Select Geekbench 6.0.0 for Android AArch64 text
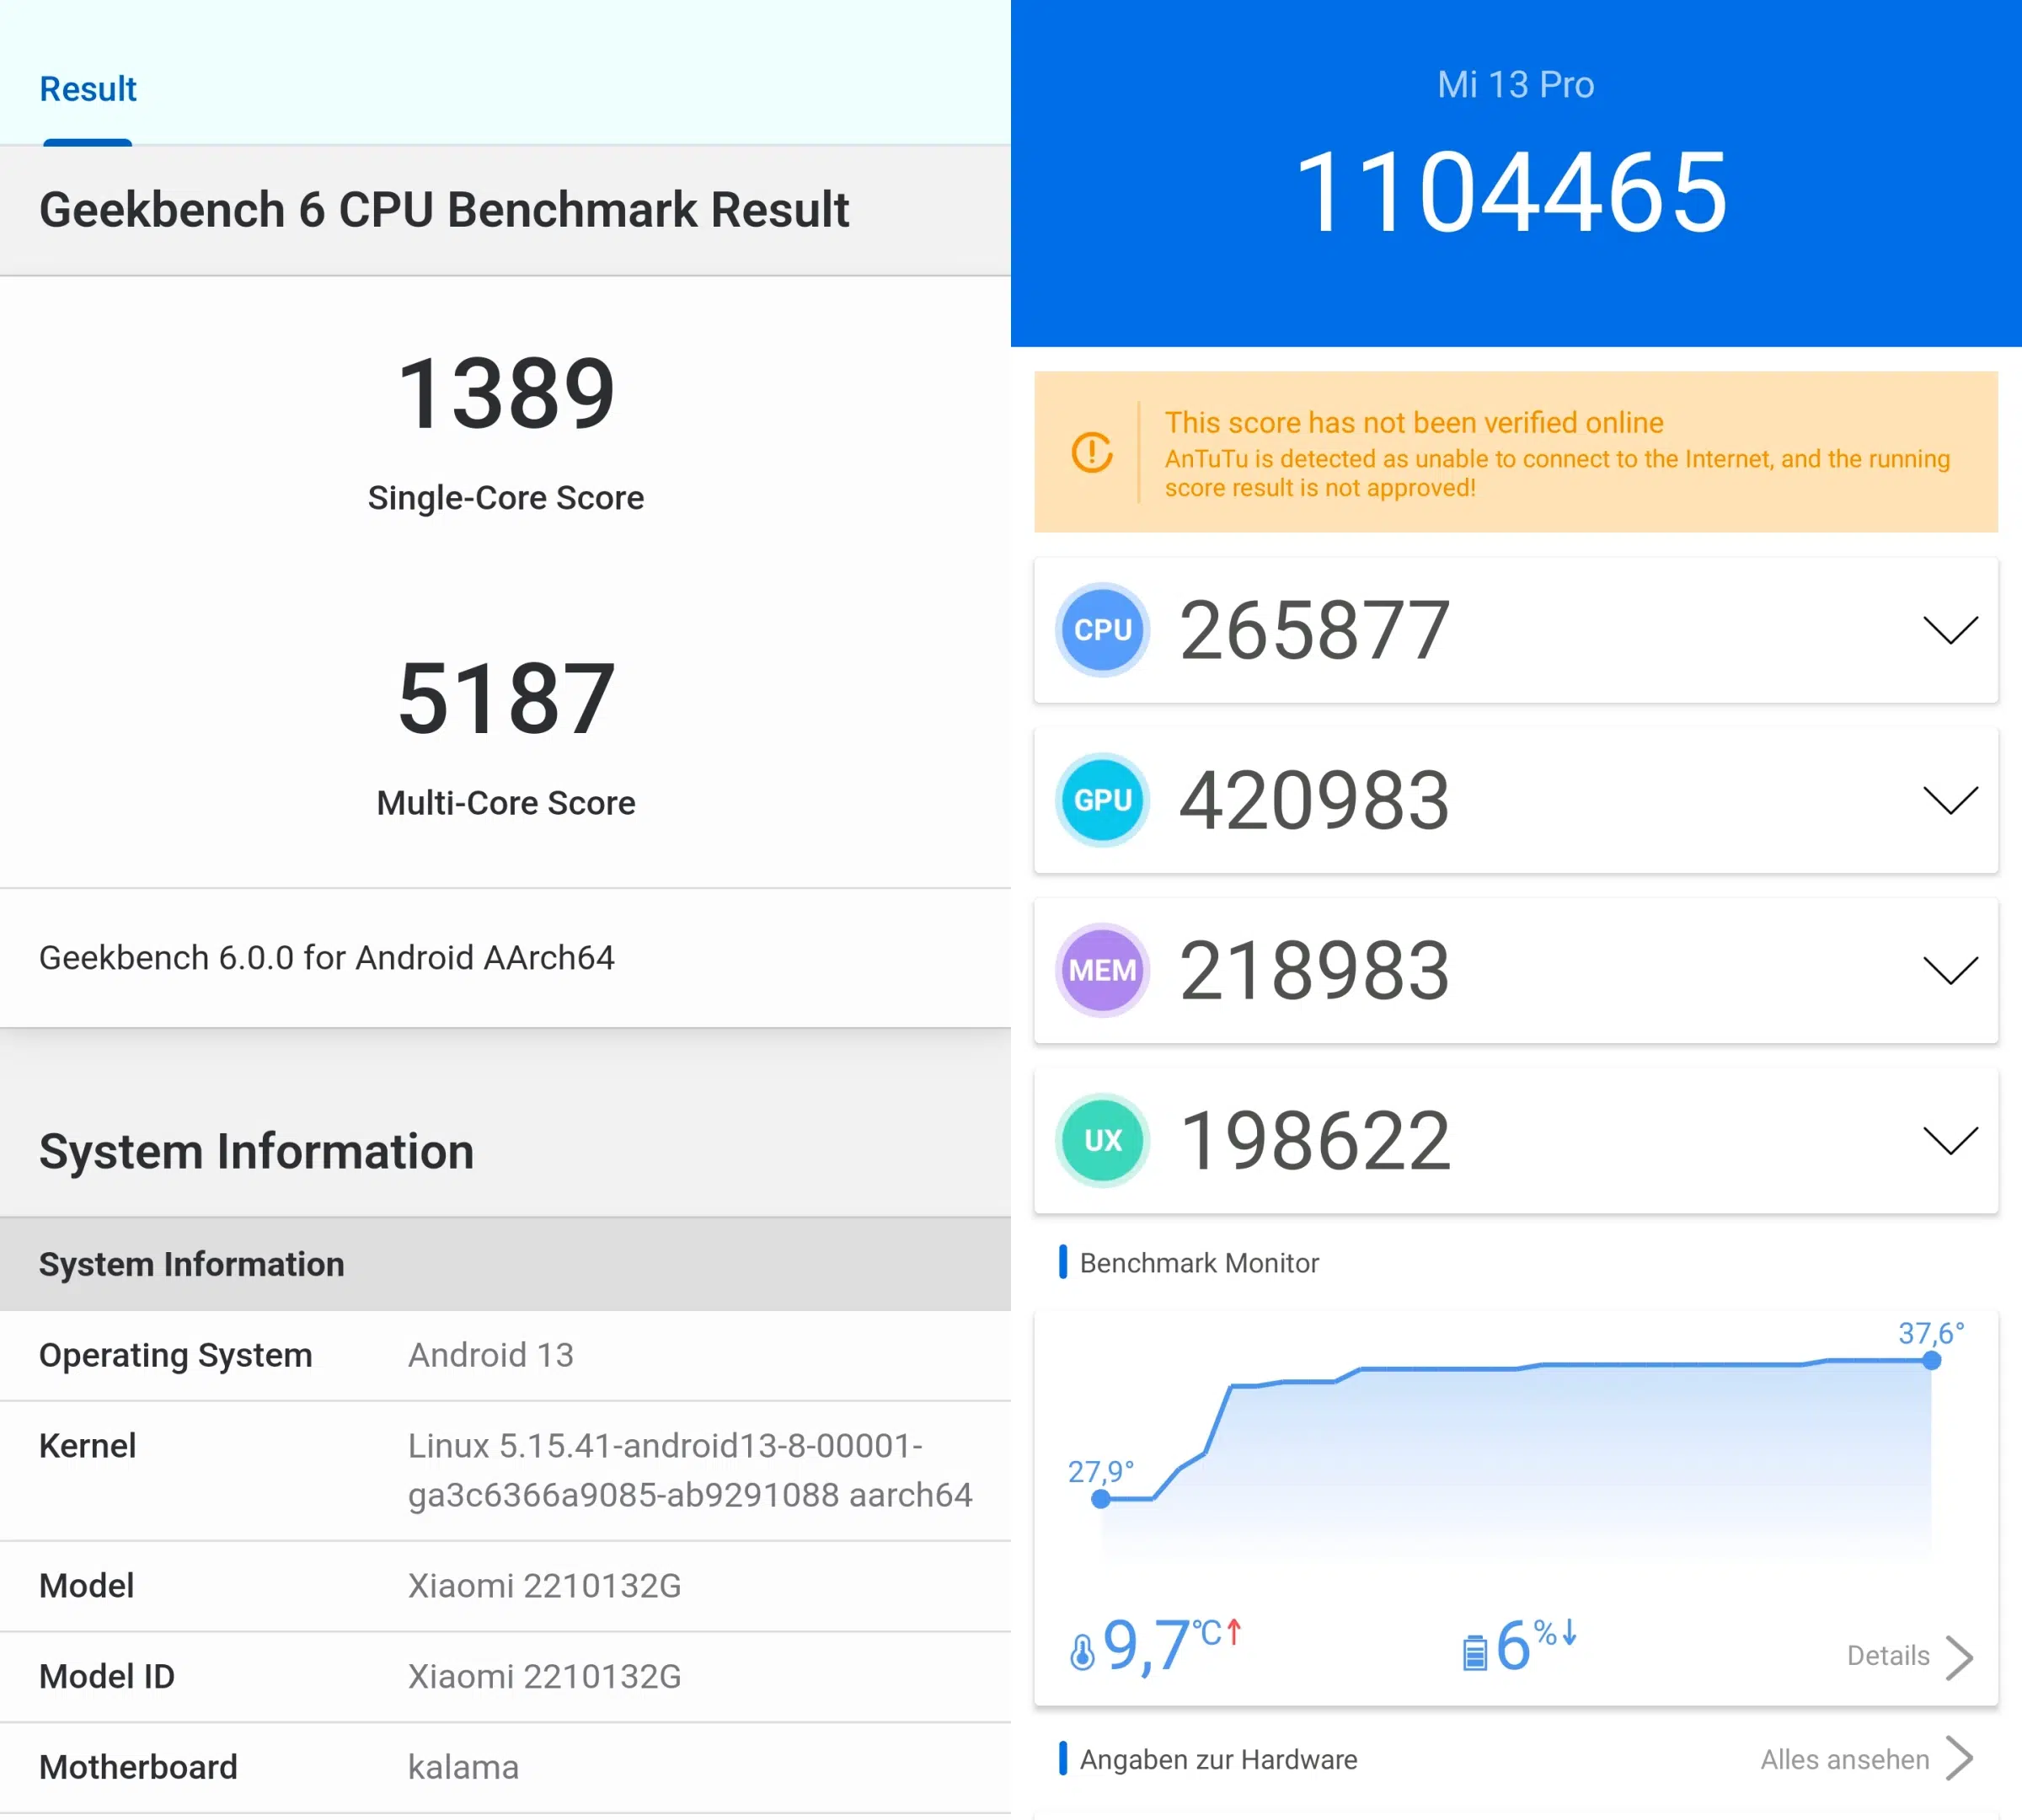 point(327,958)
